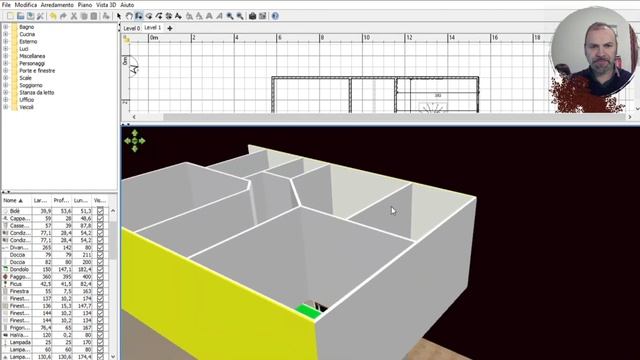Toggle visibility checkbox for Divan row
The image size is (640, 360).
(x=100, y=247)
